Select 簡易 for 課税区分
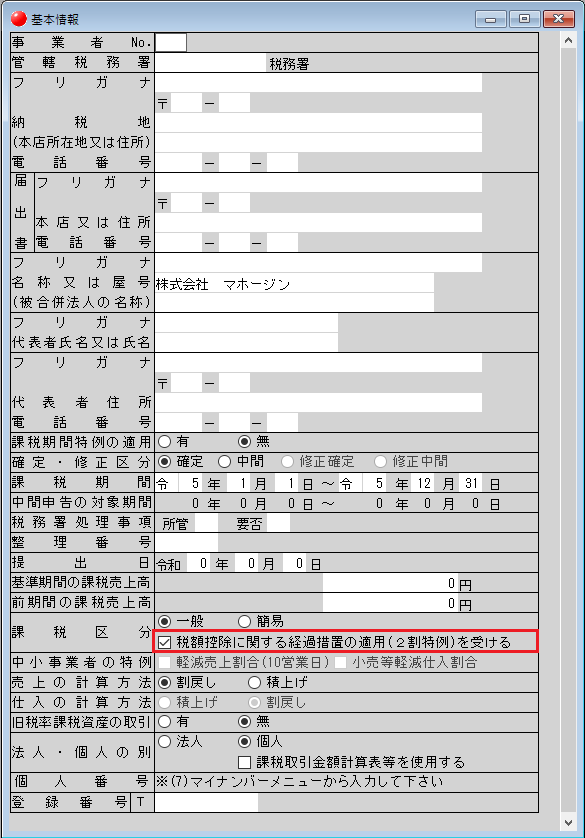The height and width of the screenshot is (838, 585). pos(244,622)
